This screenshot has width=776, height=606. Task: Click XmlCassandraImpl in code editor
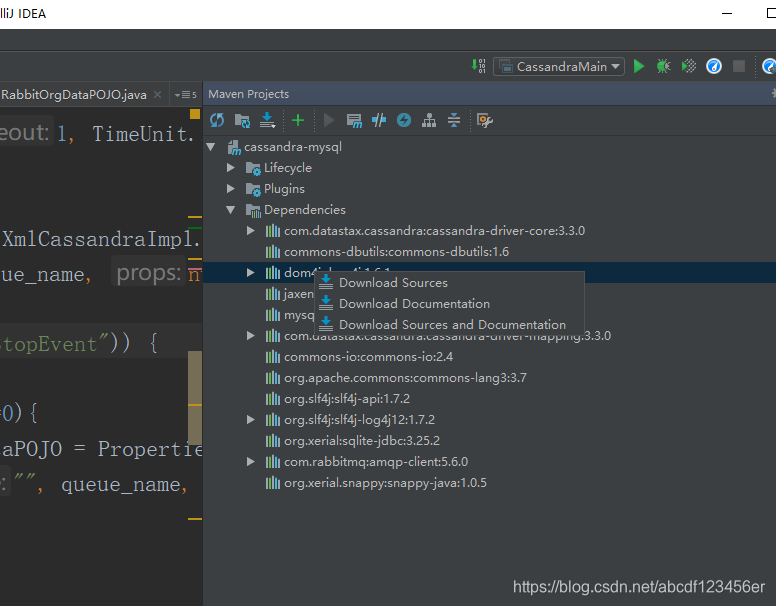click(96, 239)
